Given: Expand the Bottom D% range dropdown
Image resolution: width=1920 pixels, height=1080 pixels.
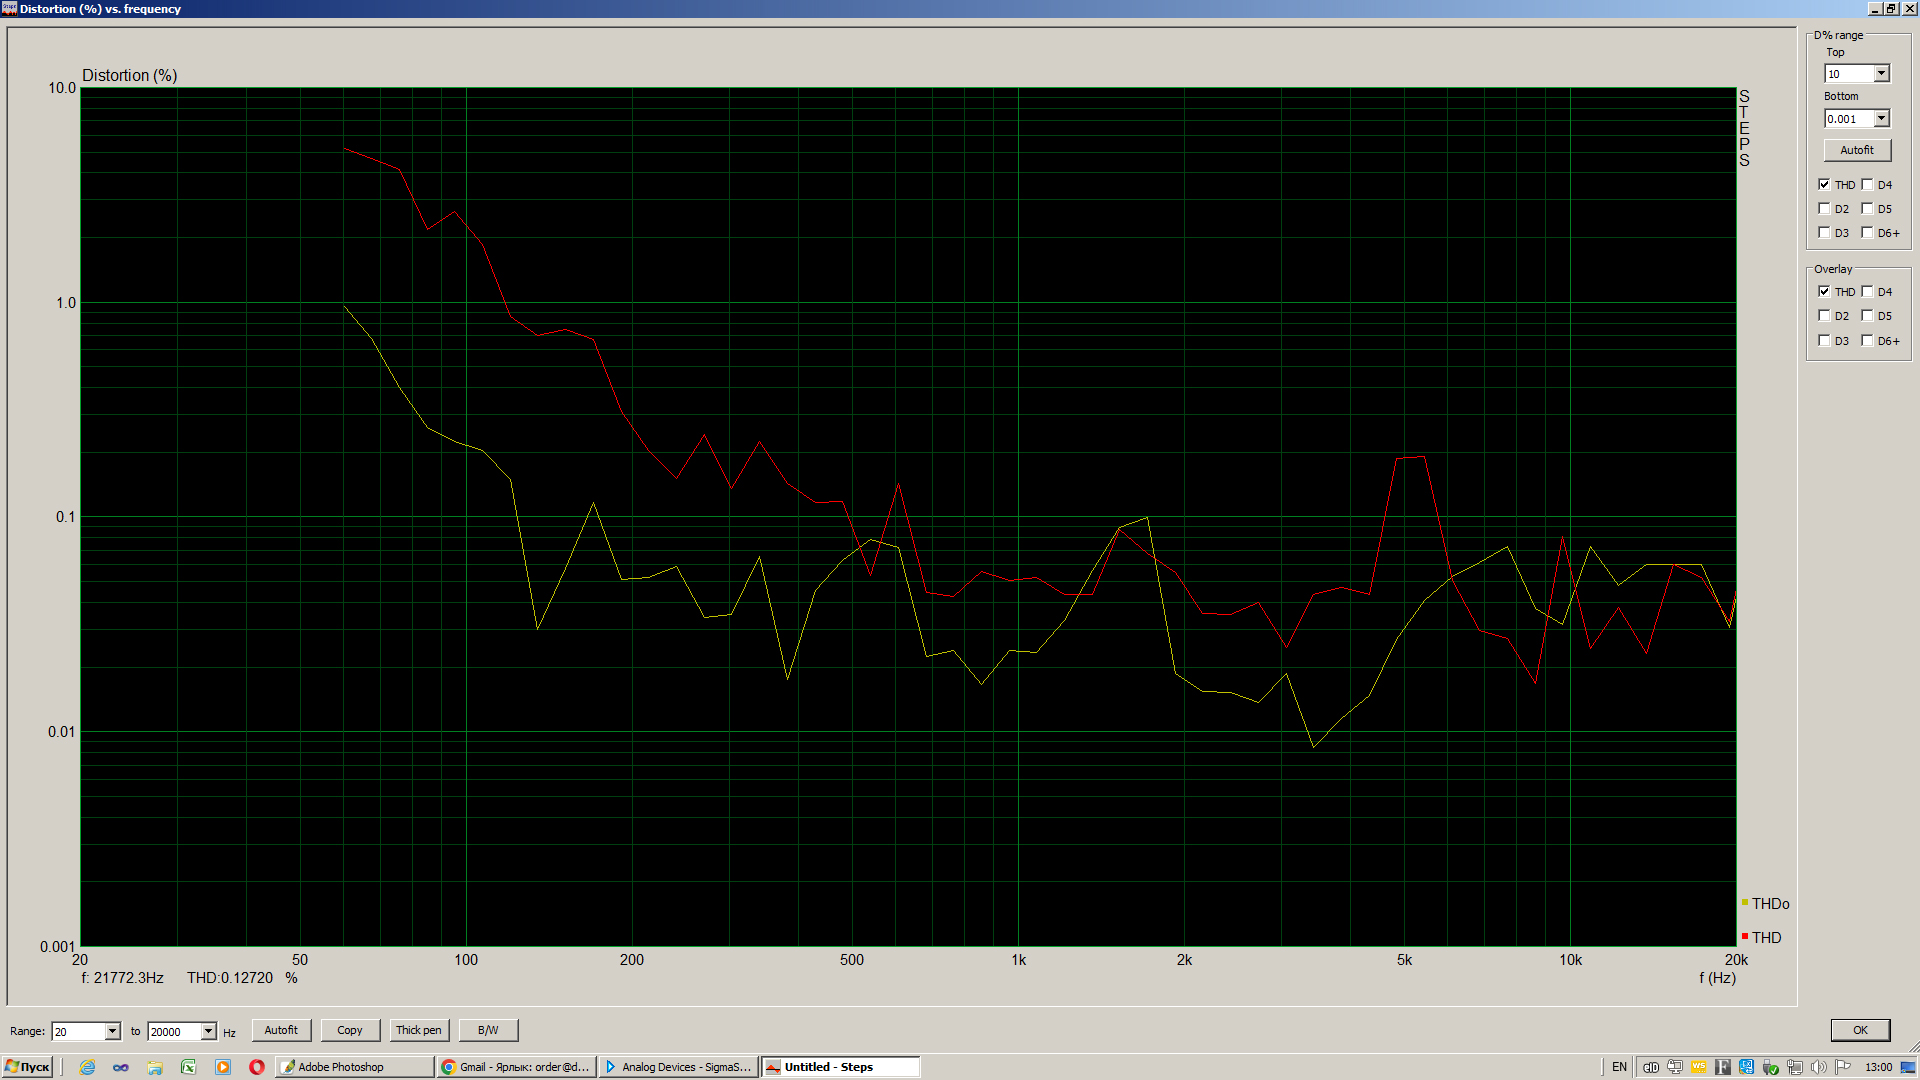Looking at the screenshot, I should pyautogui.click(x=1881, y=119).
